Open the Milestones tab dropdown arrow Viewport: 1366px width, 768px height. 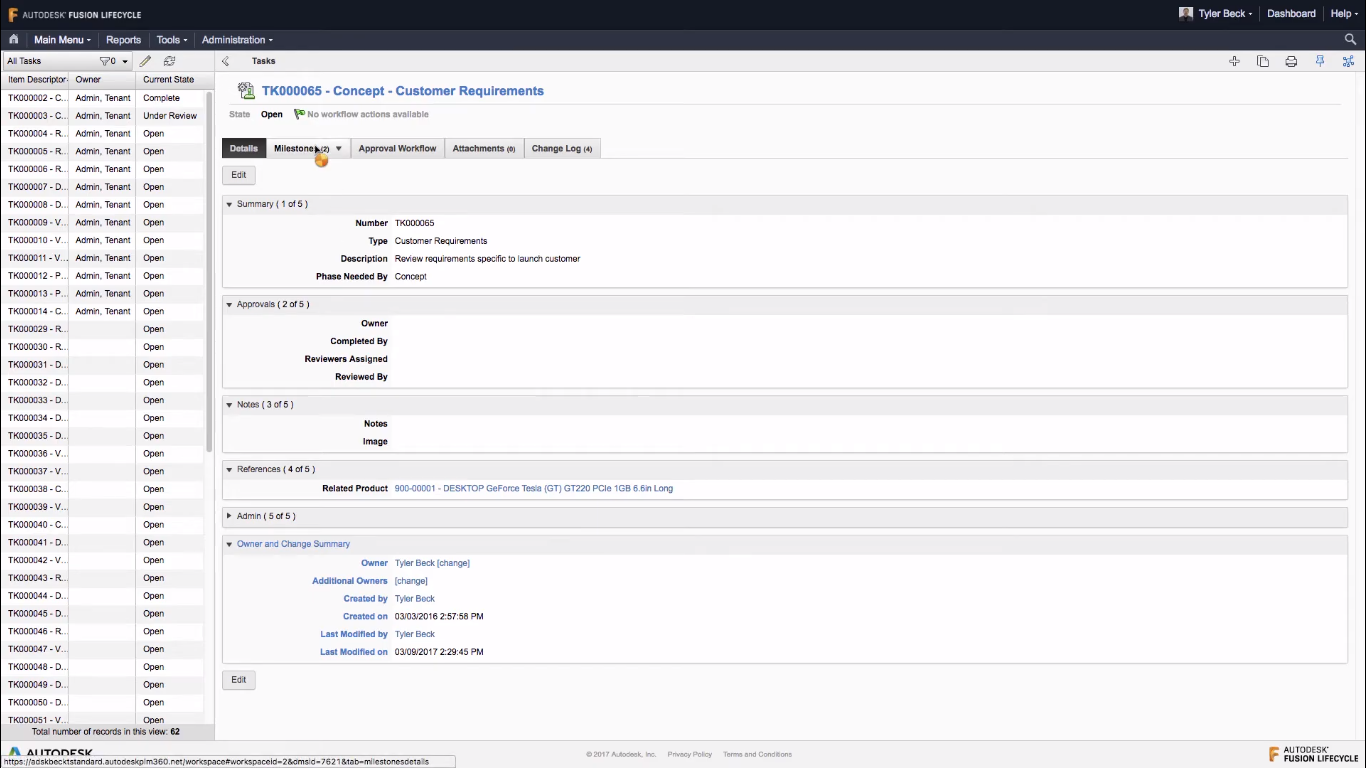[x=339, y=149]
